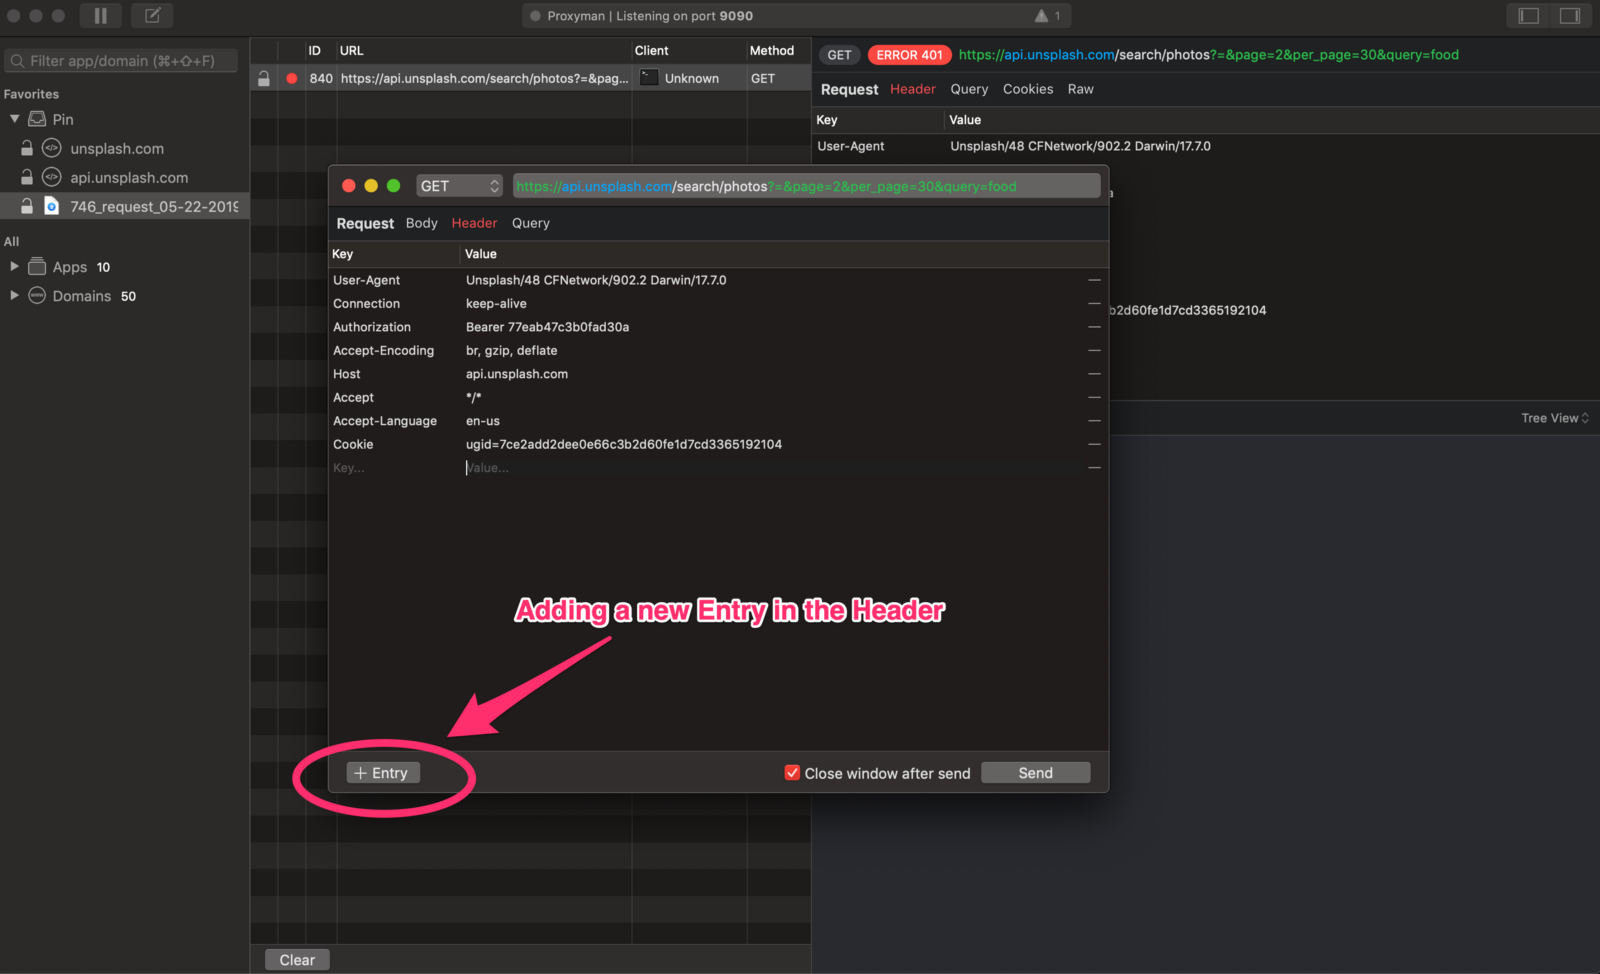Sort by the Client column header
This screenshot has height=974, width=1600.
(x=652, y=50)
